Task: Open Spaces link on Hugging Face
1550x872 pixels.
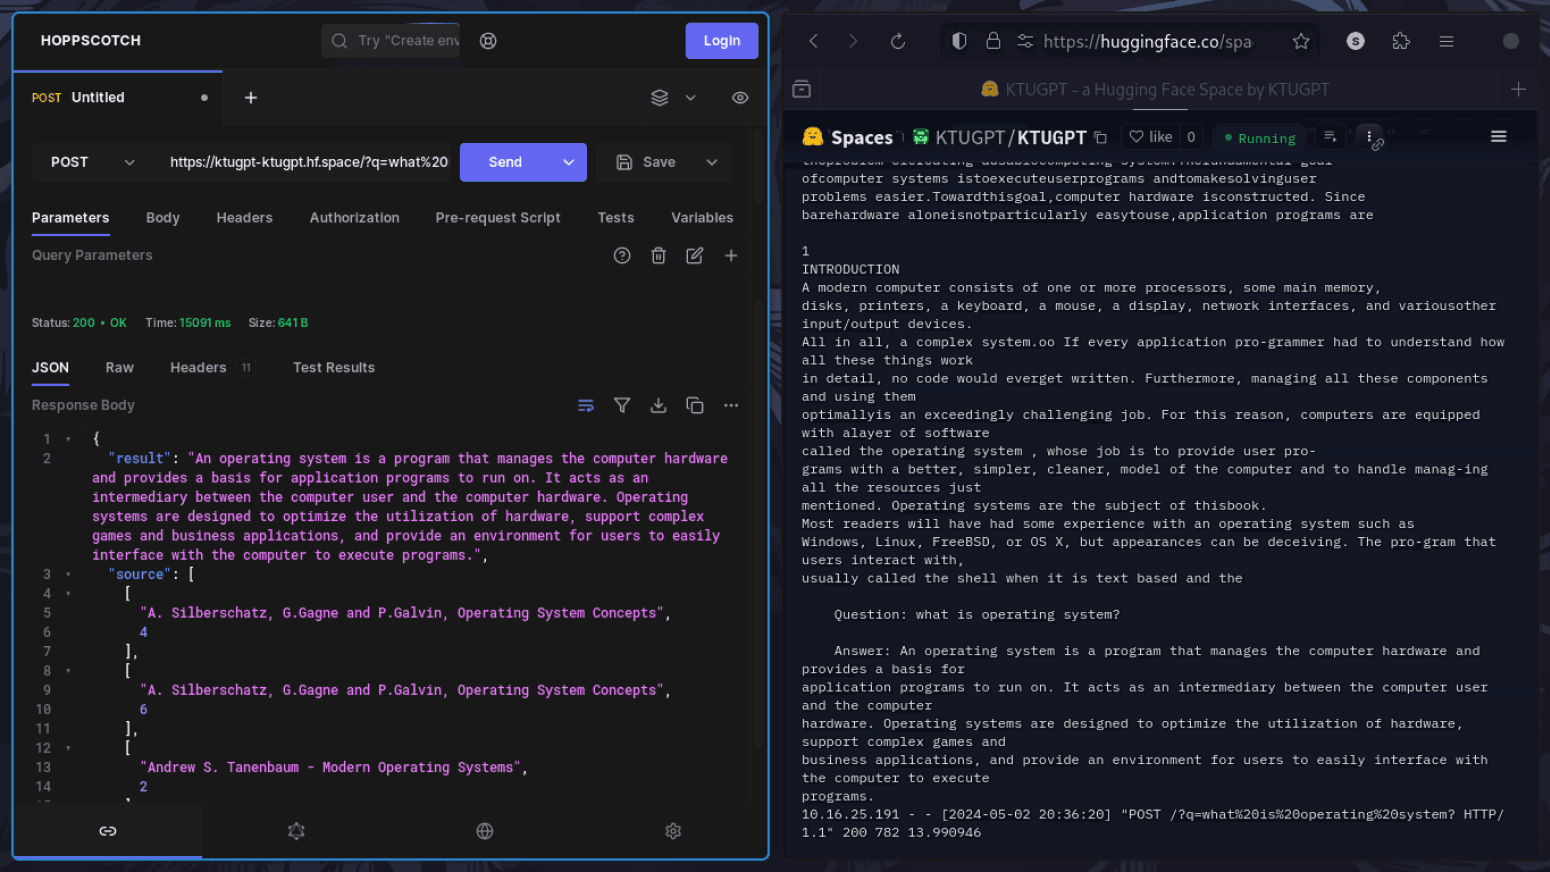Action: click(x=848, y=137)
